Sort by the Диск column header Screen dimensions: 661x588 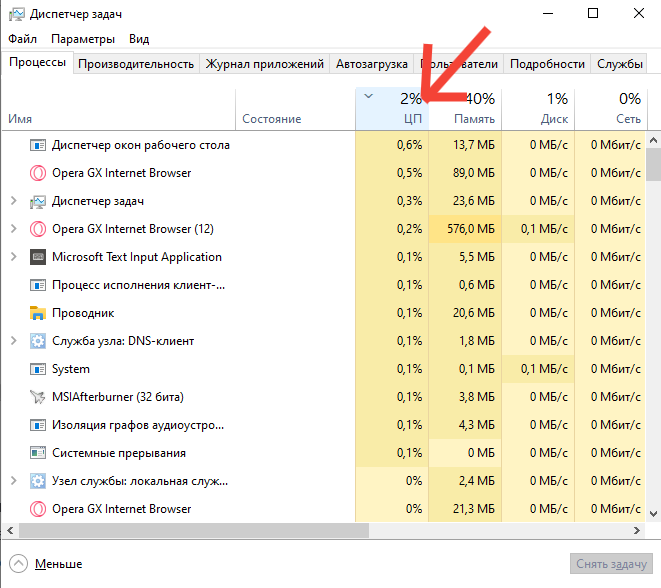538,110
